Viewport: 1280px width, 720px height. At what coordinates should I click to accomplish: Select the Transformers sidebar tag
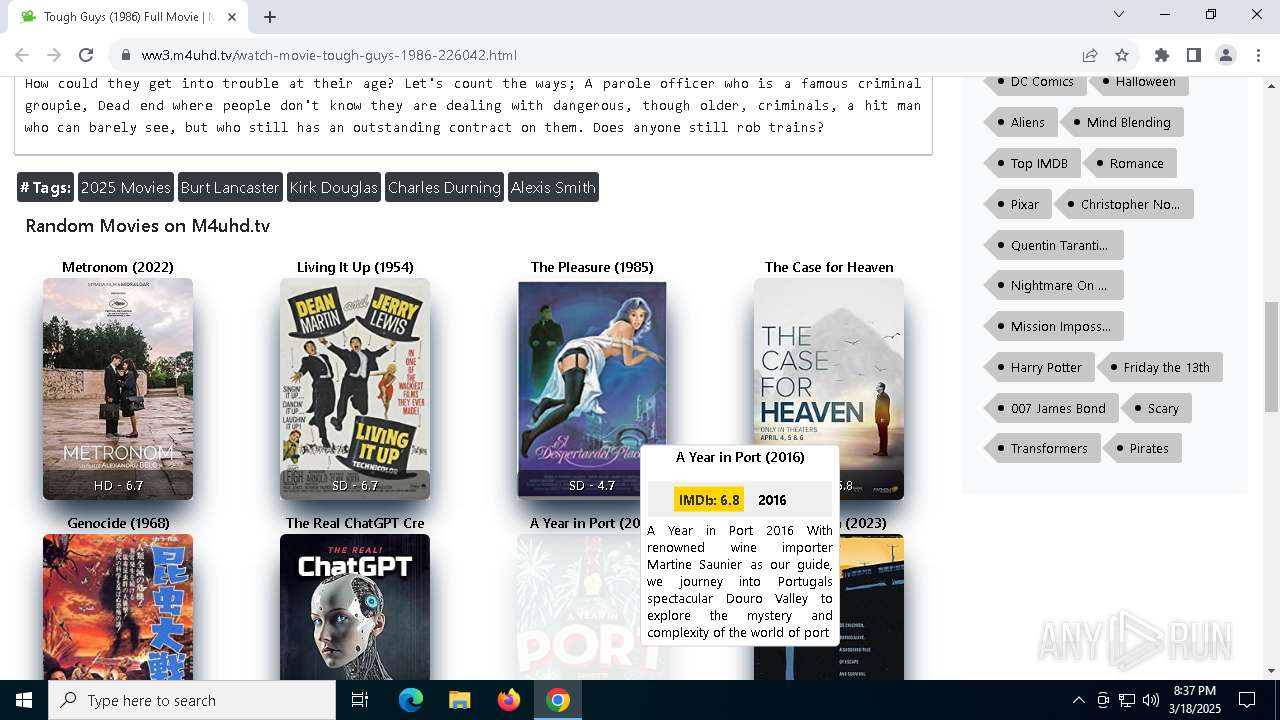1042,449
